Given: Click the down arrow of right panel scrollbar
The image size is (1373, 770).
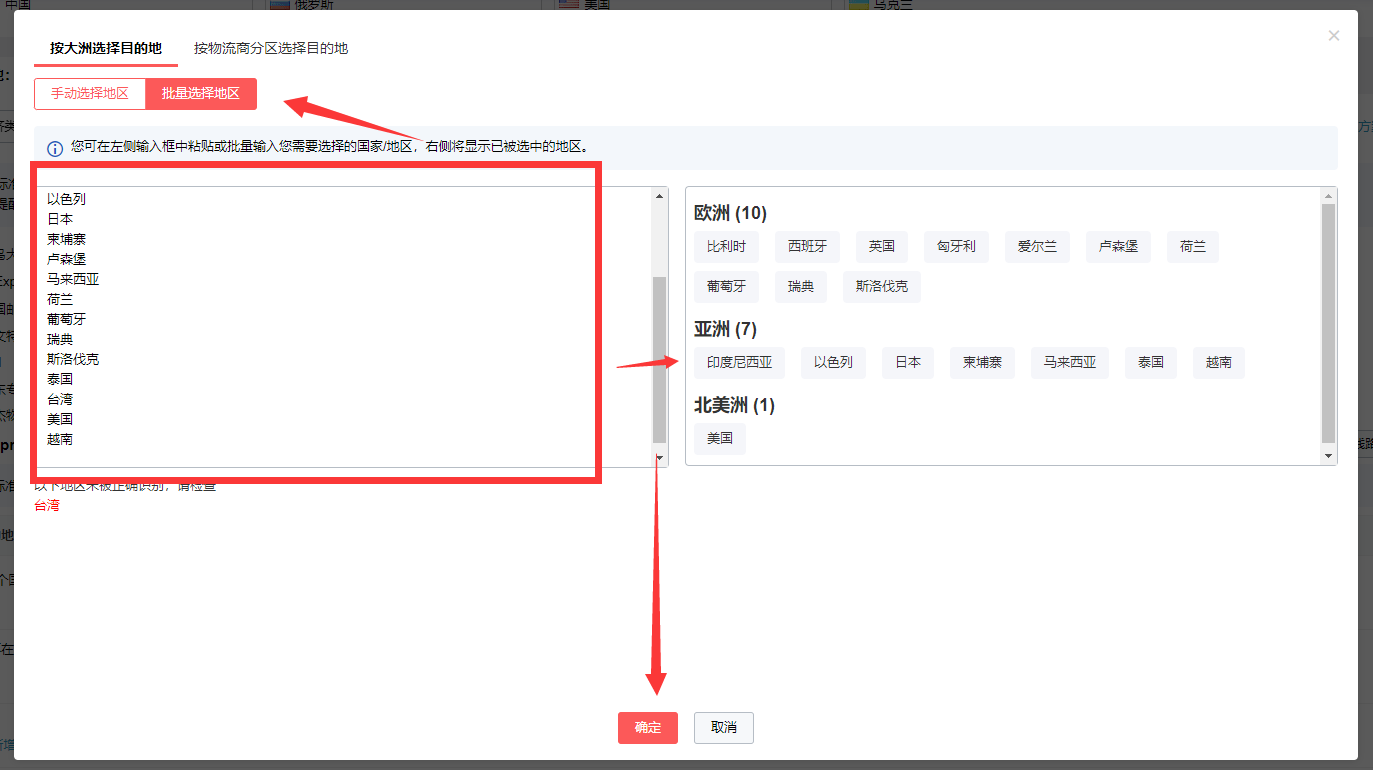Looking at the screenshot, I should point(1328,456).
